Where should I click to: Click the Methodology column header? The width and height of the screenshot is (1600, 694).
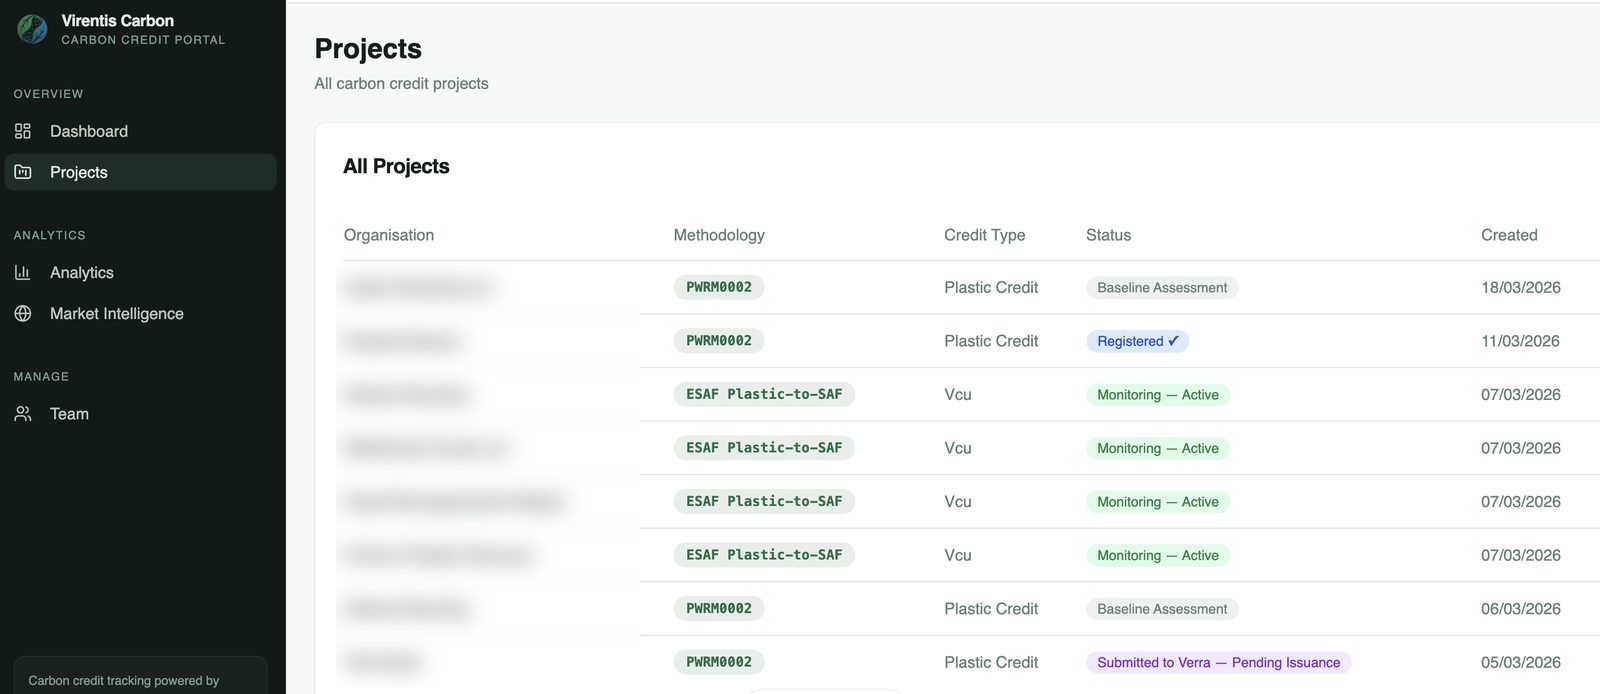click(x=719, y=235)
